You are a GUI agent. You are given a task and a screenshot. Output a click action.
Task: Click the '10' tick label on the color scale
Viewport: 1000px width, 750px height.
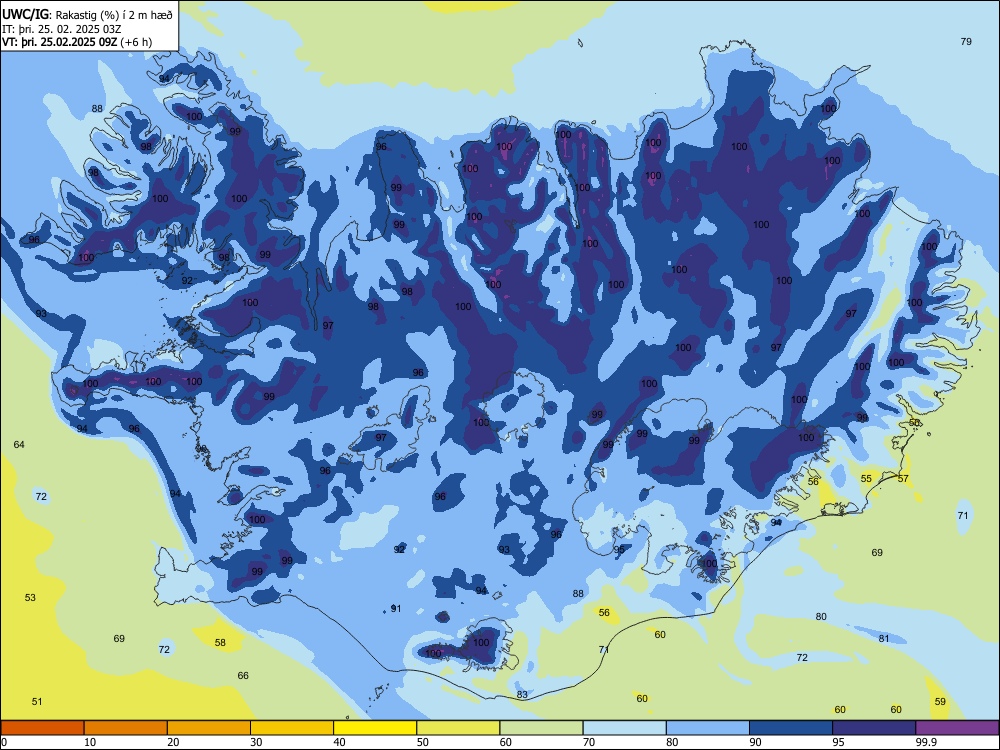90,742
